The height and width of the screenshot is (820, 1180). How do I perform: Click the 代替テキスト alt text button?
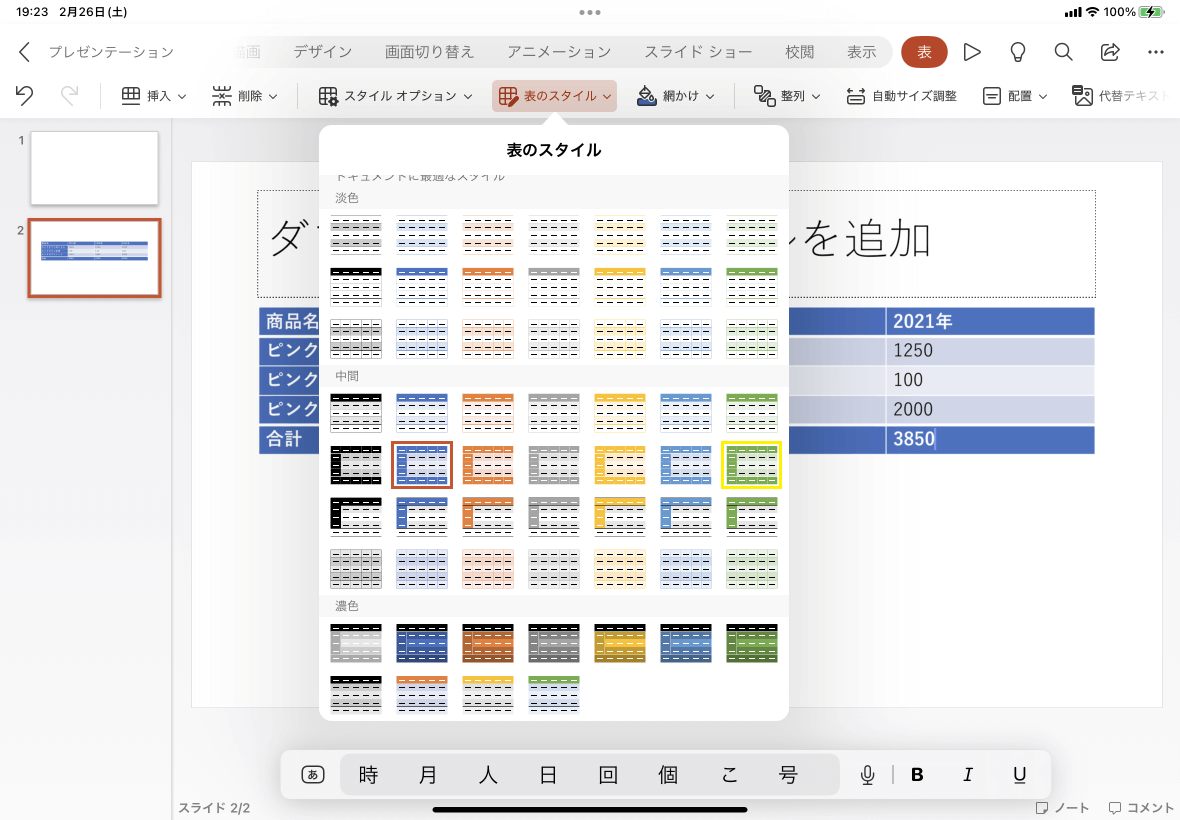[1121, 96]
